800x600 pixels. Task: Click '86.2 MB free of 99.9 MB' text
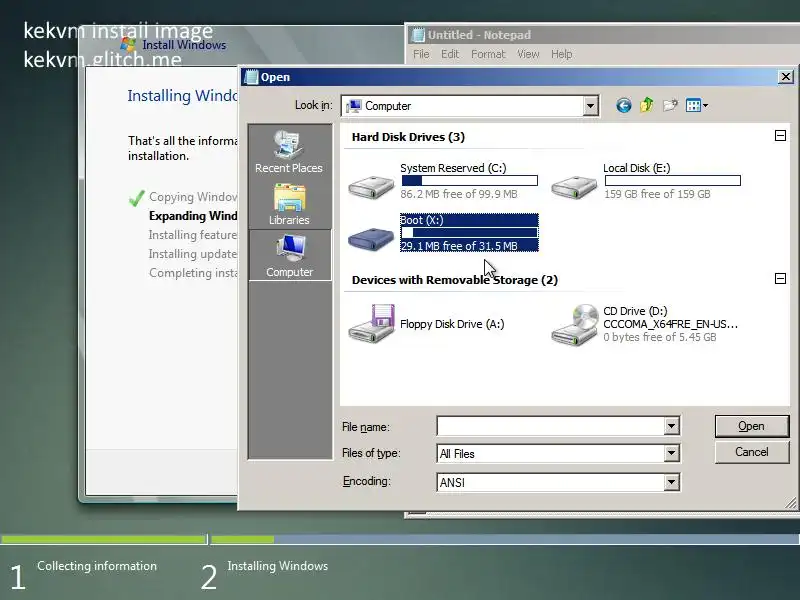coord(459,194)
